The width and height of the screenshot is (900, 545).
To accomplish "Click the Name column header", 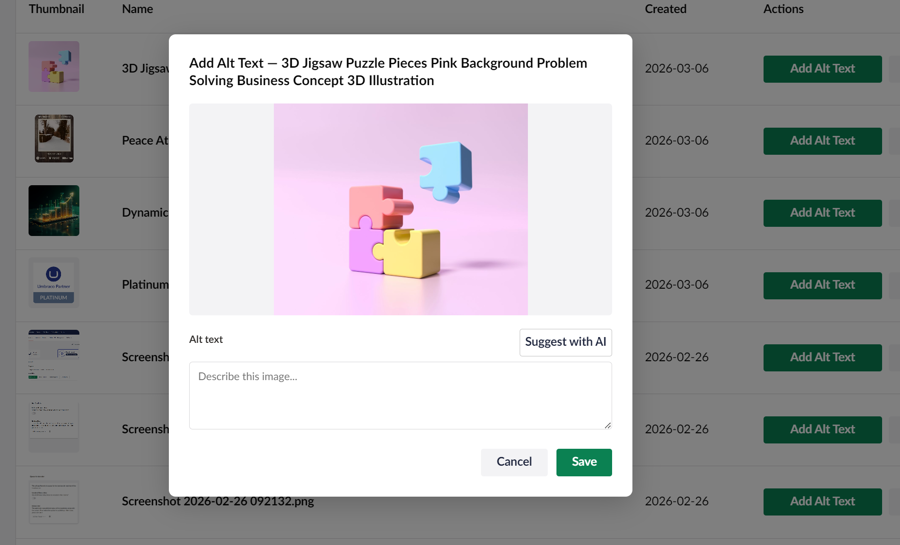I will [x=137, y=9].
